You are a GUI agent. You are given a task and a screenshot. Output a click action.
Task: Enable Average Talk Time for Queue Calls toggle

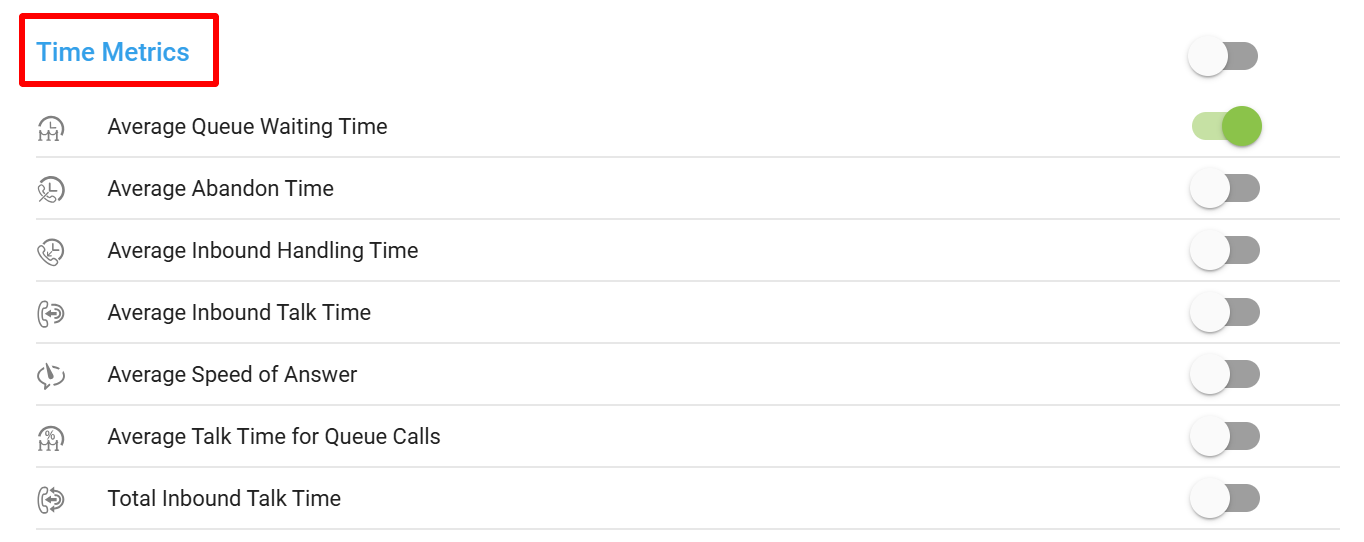click(x=1225, y=437)
